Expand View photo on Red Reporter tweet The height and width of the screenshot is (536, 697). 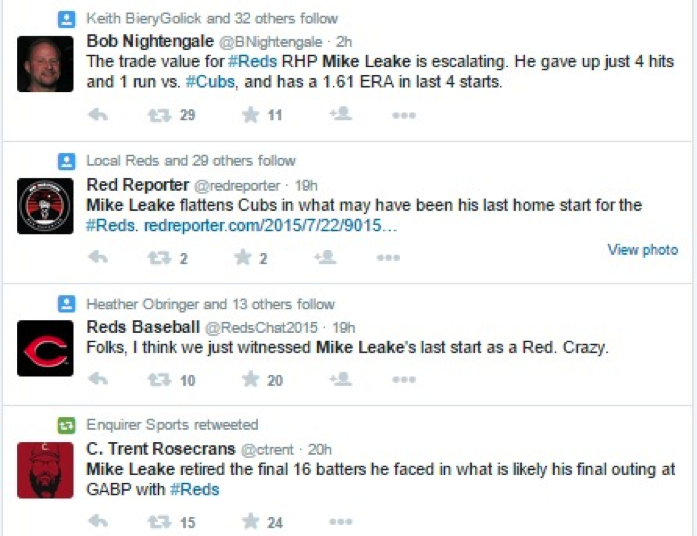click(x=642, y=250)
